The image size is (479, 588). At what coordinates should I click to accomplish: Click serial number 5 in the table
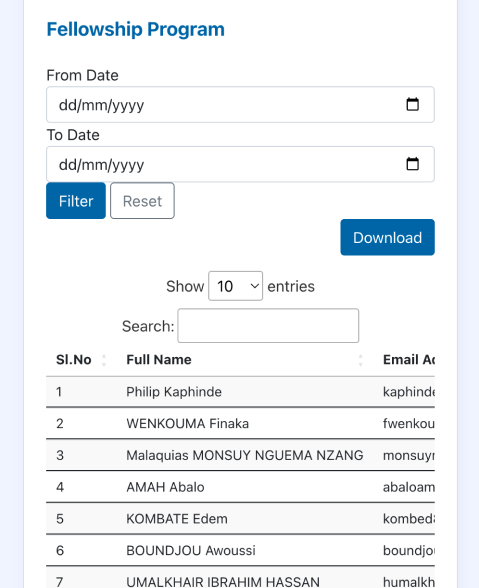click(60, 519)
